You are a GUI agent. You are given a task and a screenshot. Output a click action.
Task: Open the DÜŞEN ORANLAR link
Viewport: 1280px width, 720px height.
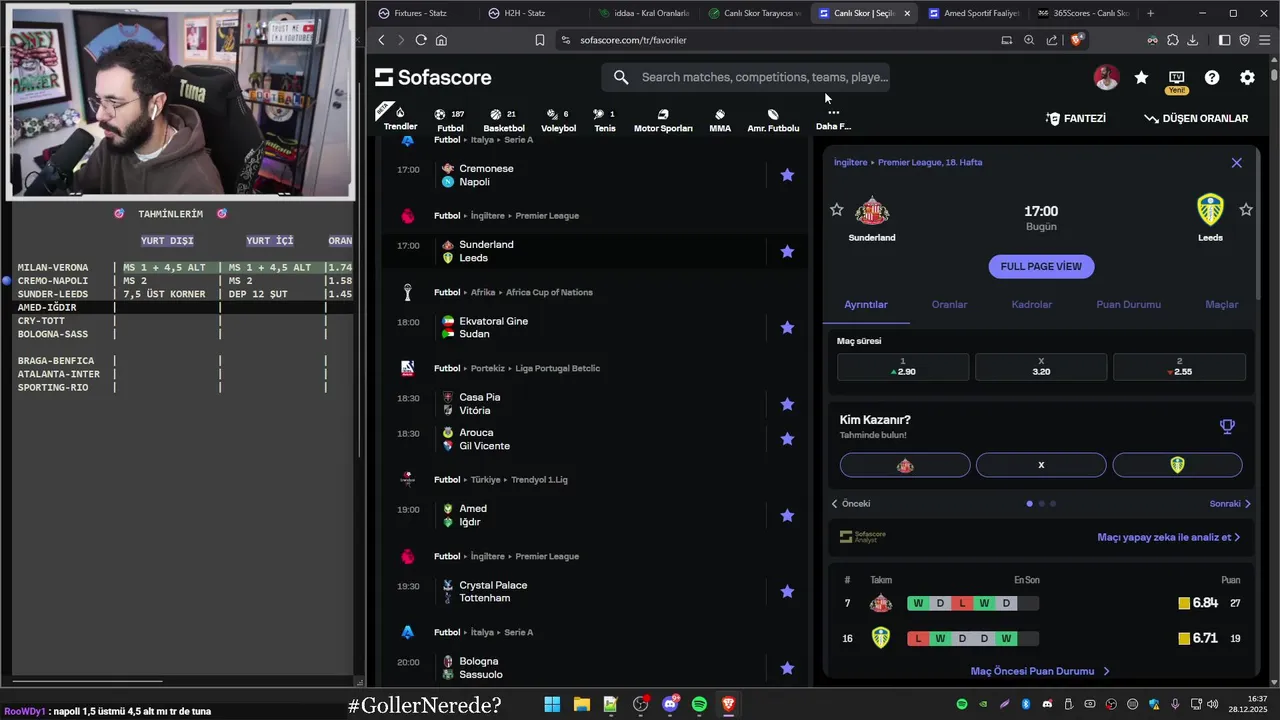(1196, 118)
